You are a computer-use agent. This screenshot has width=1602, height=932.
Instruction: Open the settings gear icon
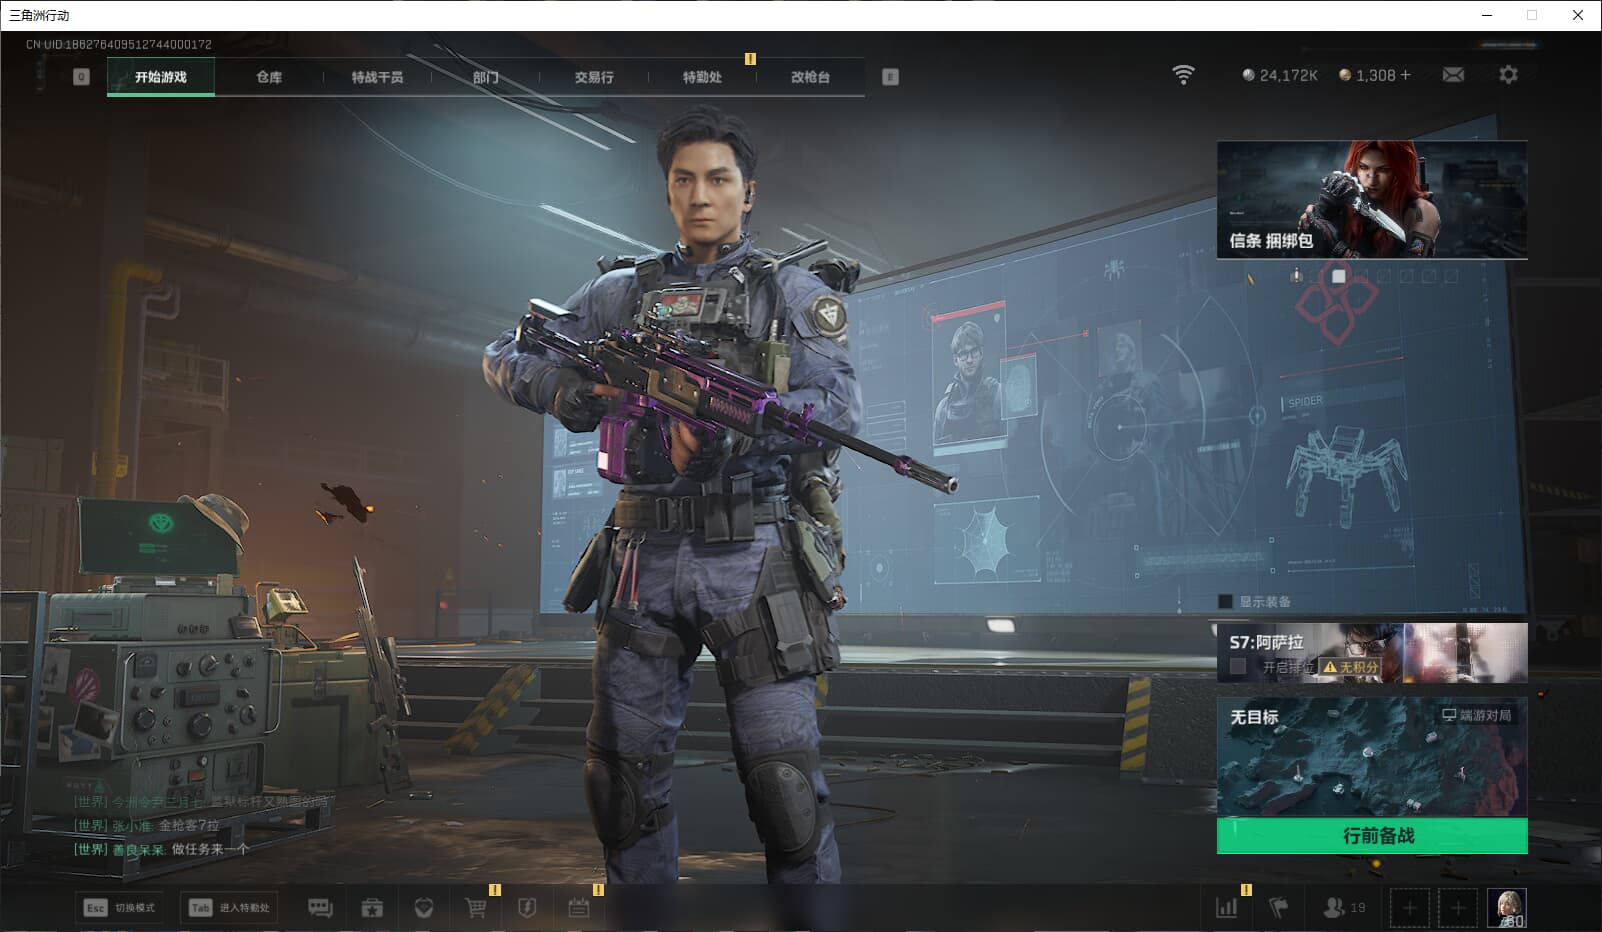point(1508,75)
